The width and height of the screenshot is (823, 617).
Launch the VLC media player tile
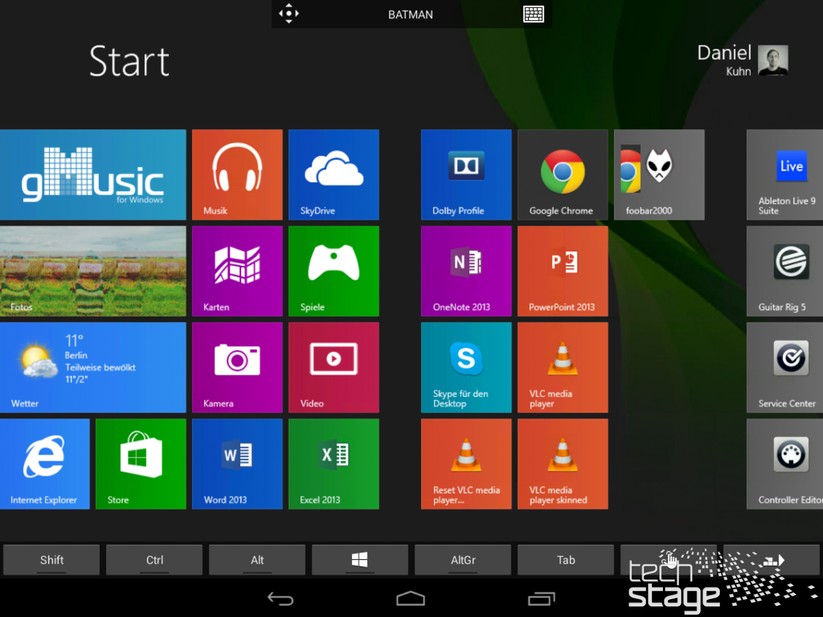(x=563, y=367)
